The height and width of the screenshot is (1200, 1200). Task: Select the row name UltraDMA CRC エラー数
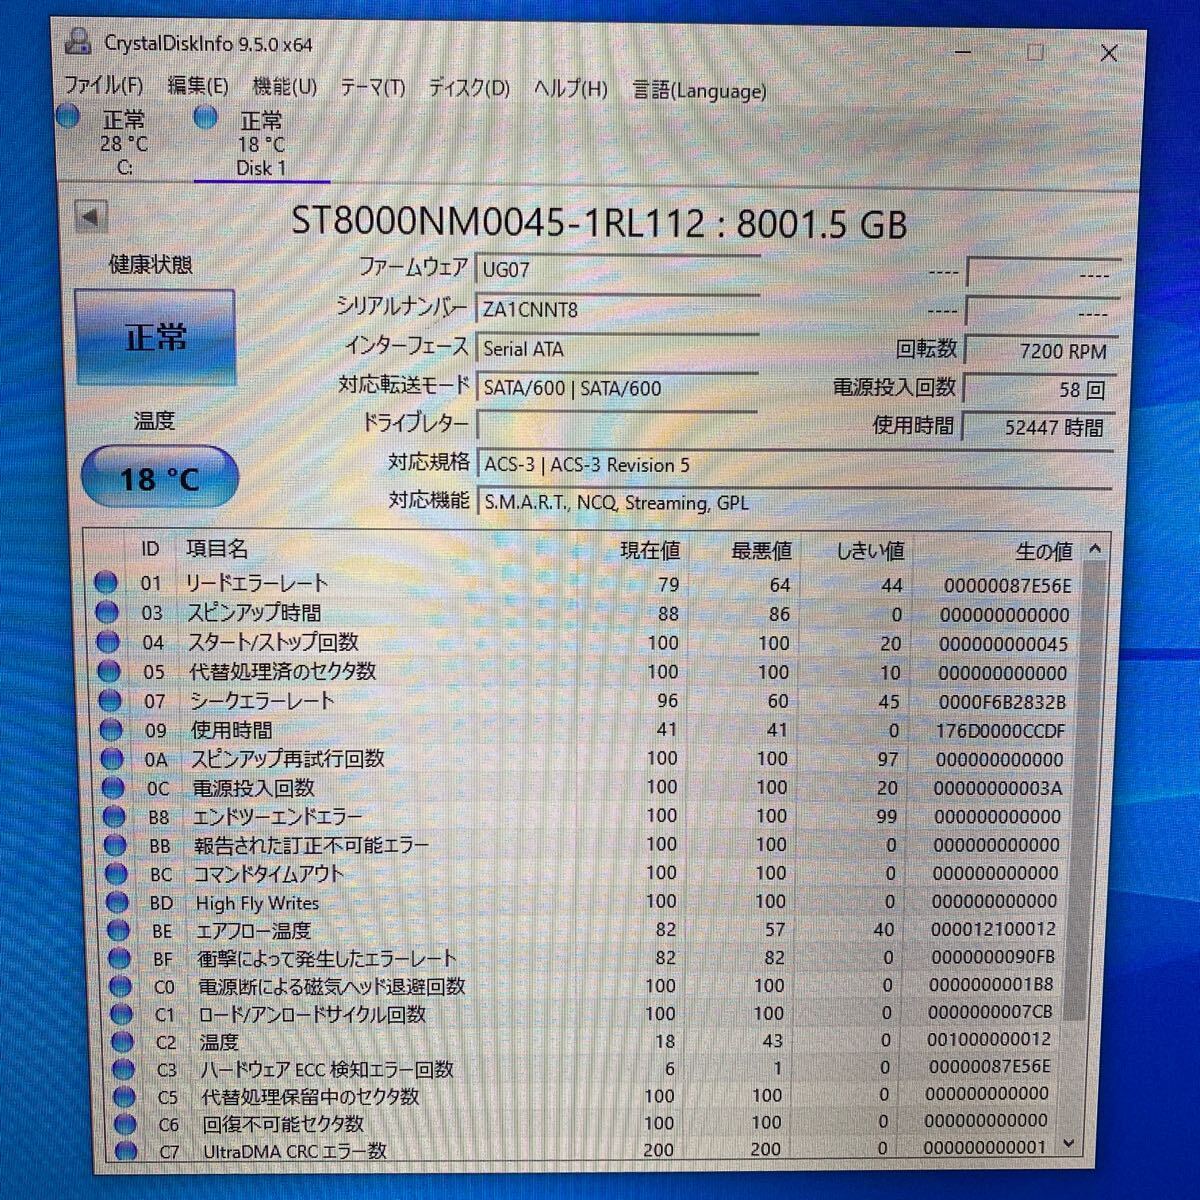coord(295,1151)
